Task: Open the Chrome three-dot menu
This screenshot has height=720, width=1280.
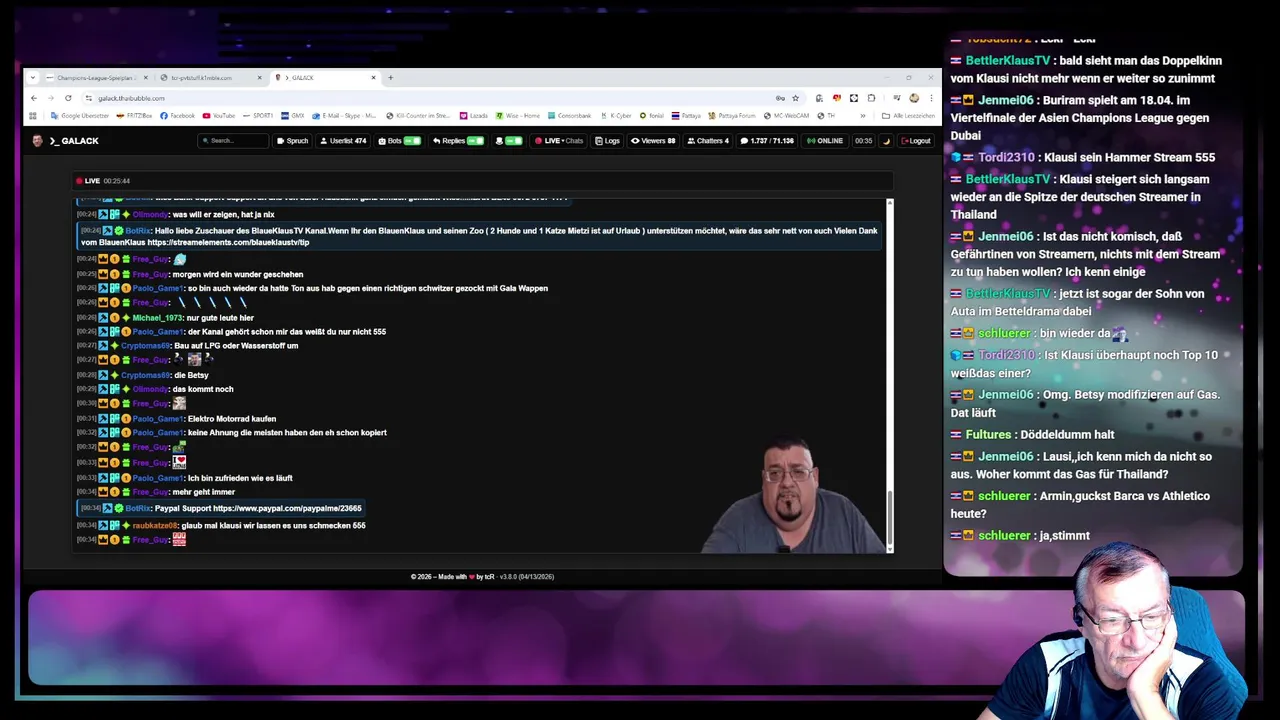Action: 931,98
